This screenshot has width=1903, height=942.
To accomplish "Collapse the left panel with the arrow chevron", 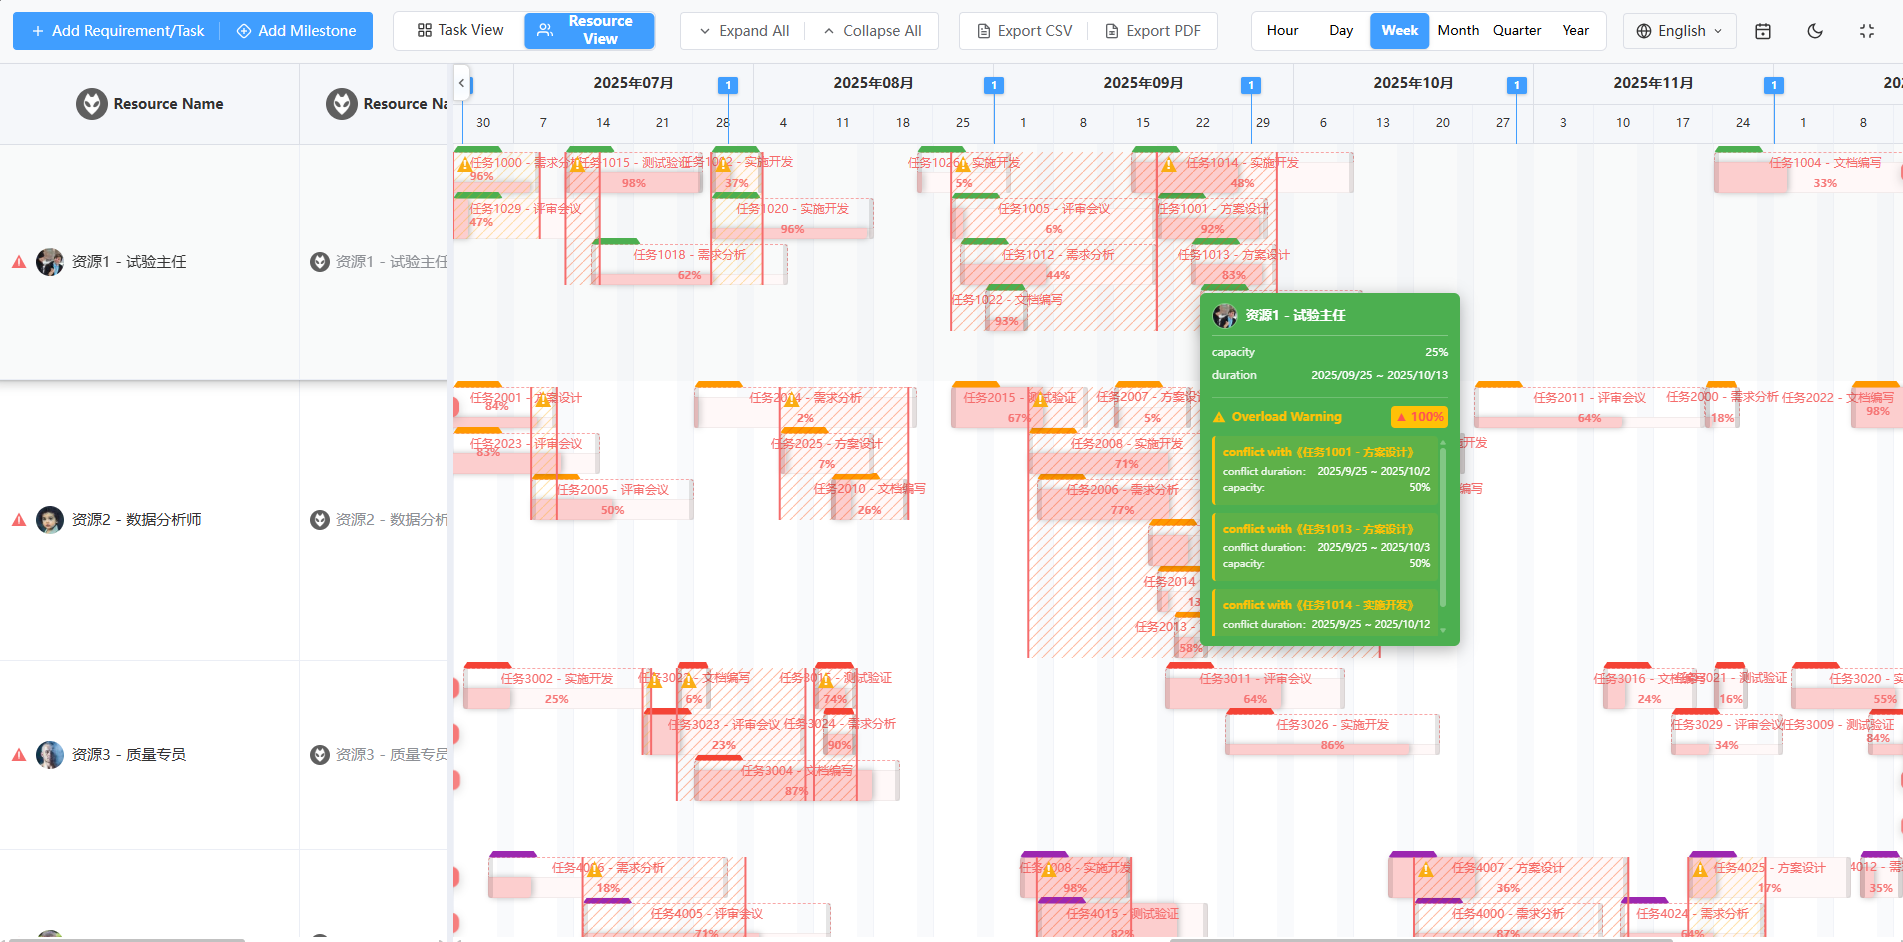I will click(x=461, y=84).
